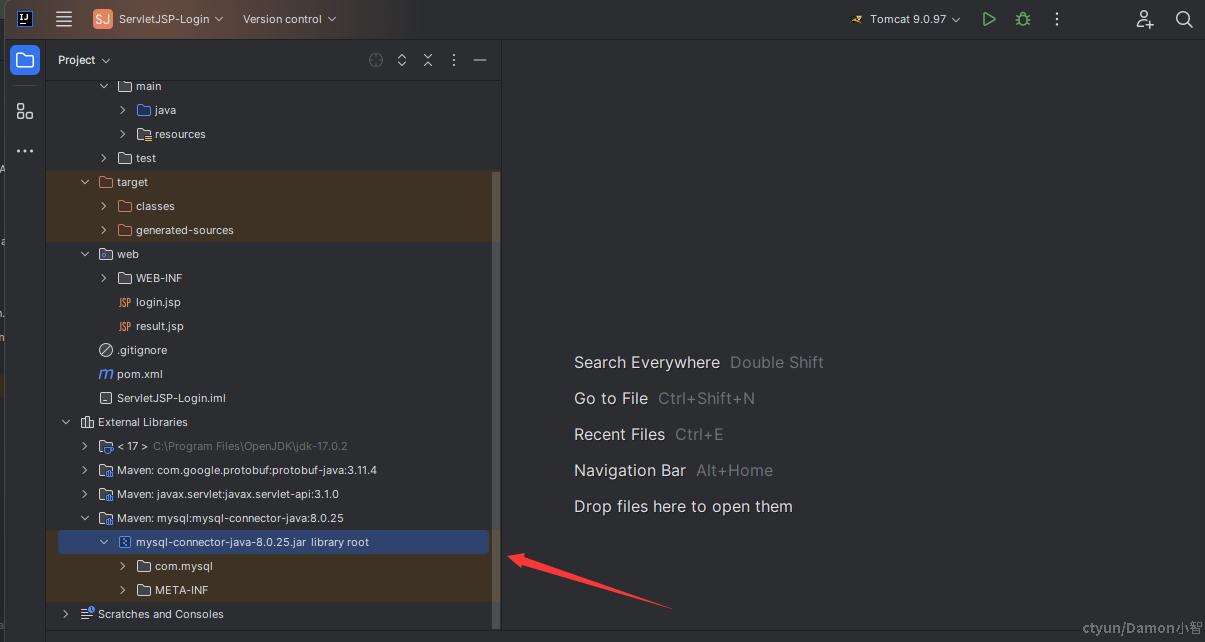1205x642 pixels.
Task: Expand all in Project panel
Action: pyautogui.click(x=402, y=60)
